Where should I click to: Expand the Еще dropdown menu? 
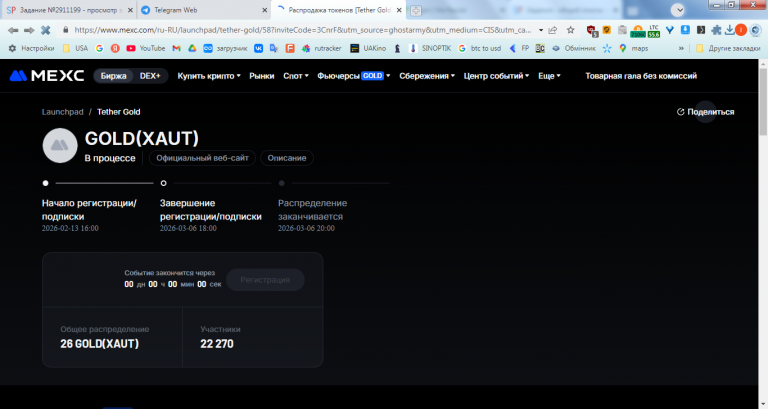(549, 76)
